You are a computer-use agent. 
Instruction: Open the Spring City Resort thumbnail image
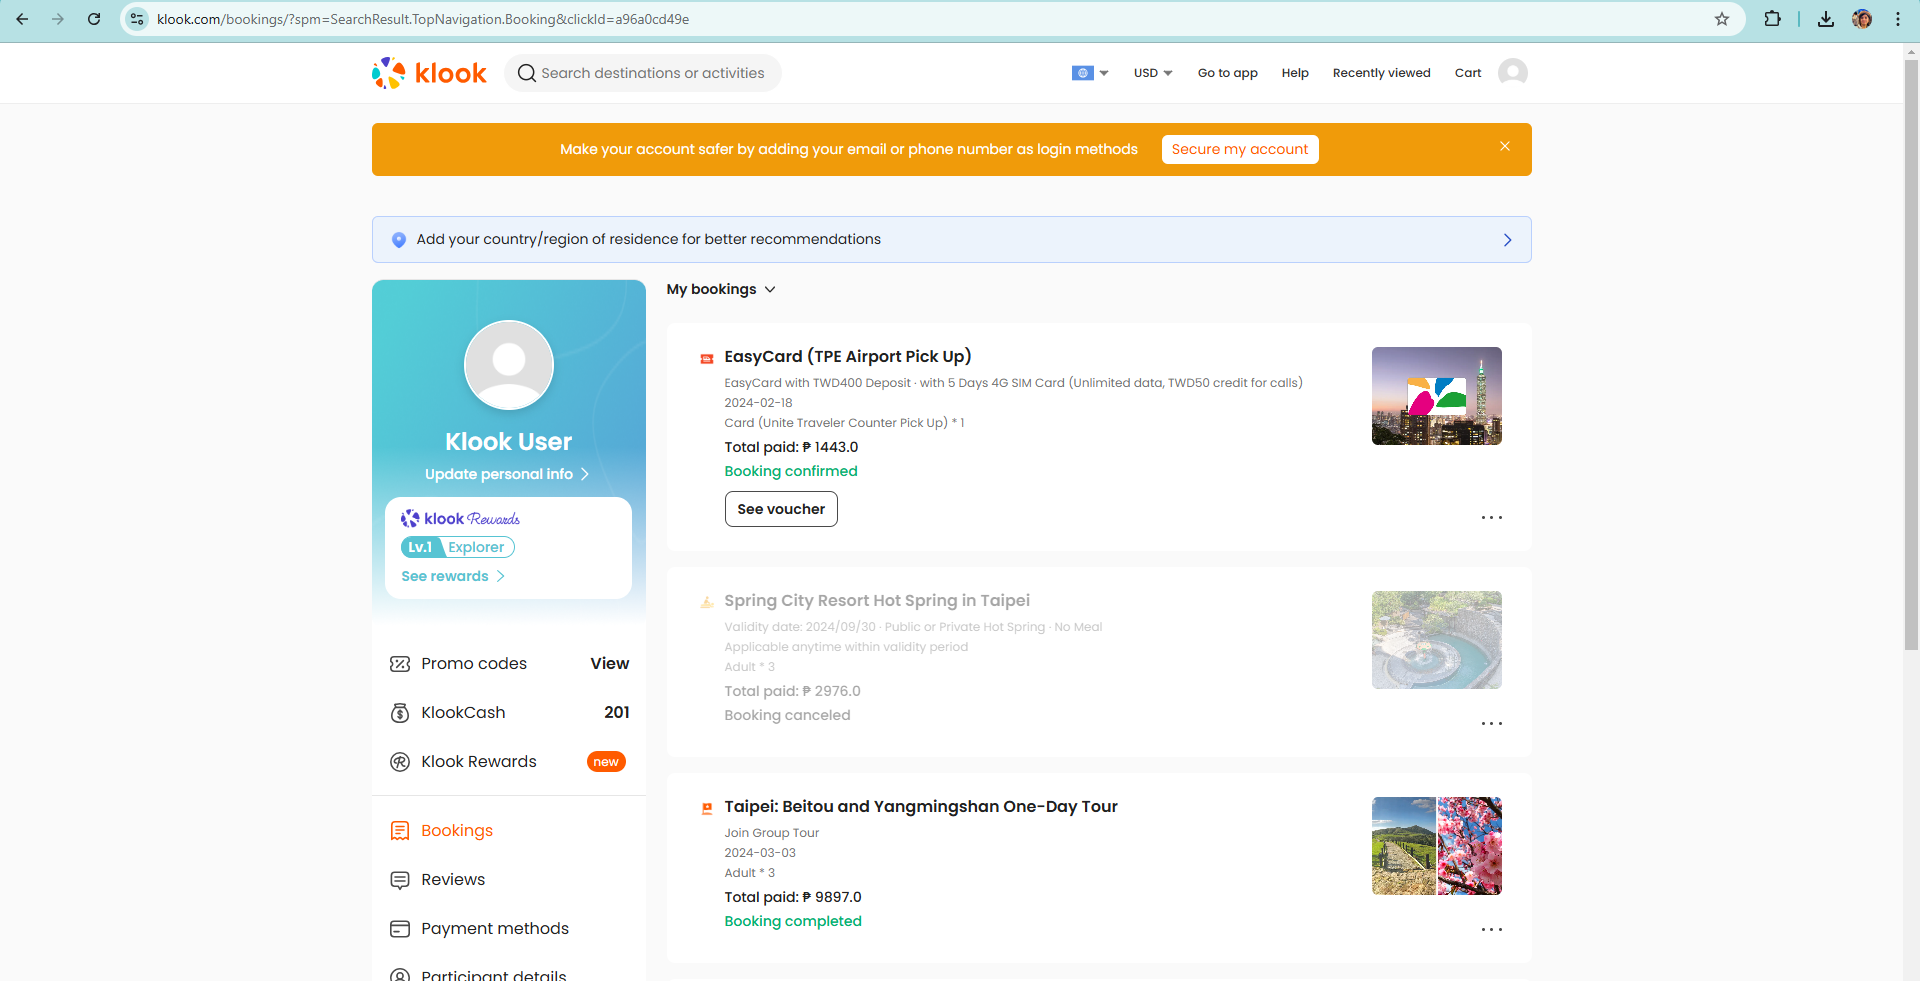[1437, 640]
